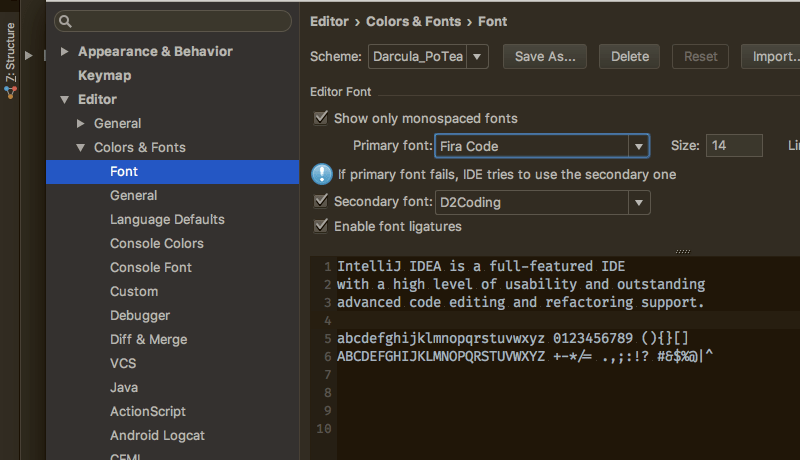Image resolution: width=800 pixels, height=460 pixels.
Task: Click the font Size input field
Action: coord(733,146)
